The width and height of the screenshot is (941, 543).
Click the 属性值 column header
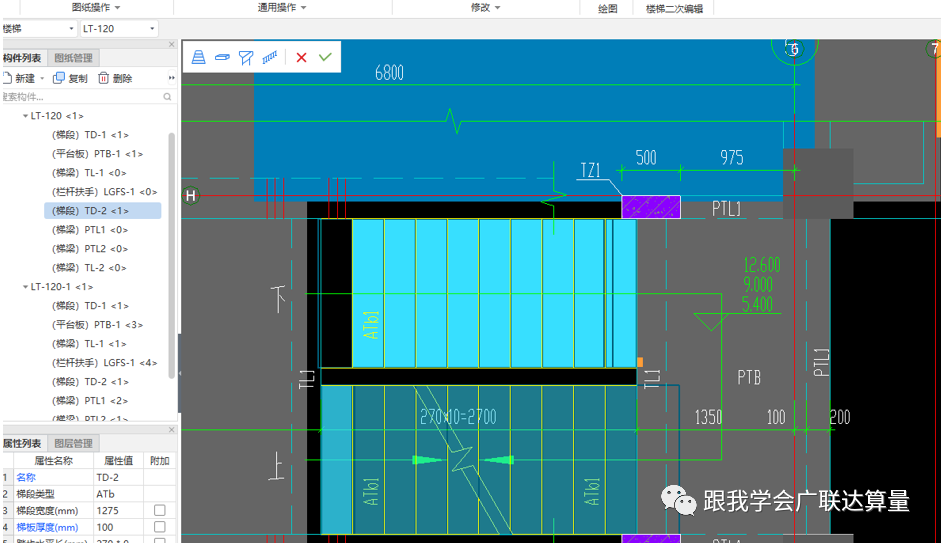pyautogui.click(x=118, y=461)
